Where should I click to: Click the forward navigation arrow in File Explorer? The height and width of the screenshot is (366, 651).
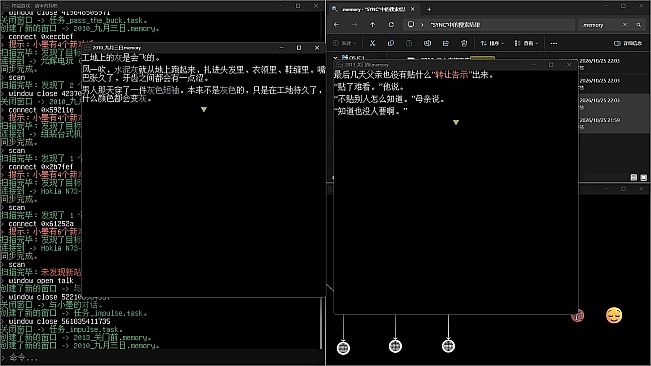coord(355,25)
